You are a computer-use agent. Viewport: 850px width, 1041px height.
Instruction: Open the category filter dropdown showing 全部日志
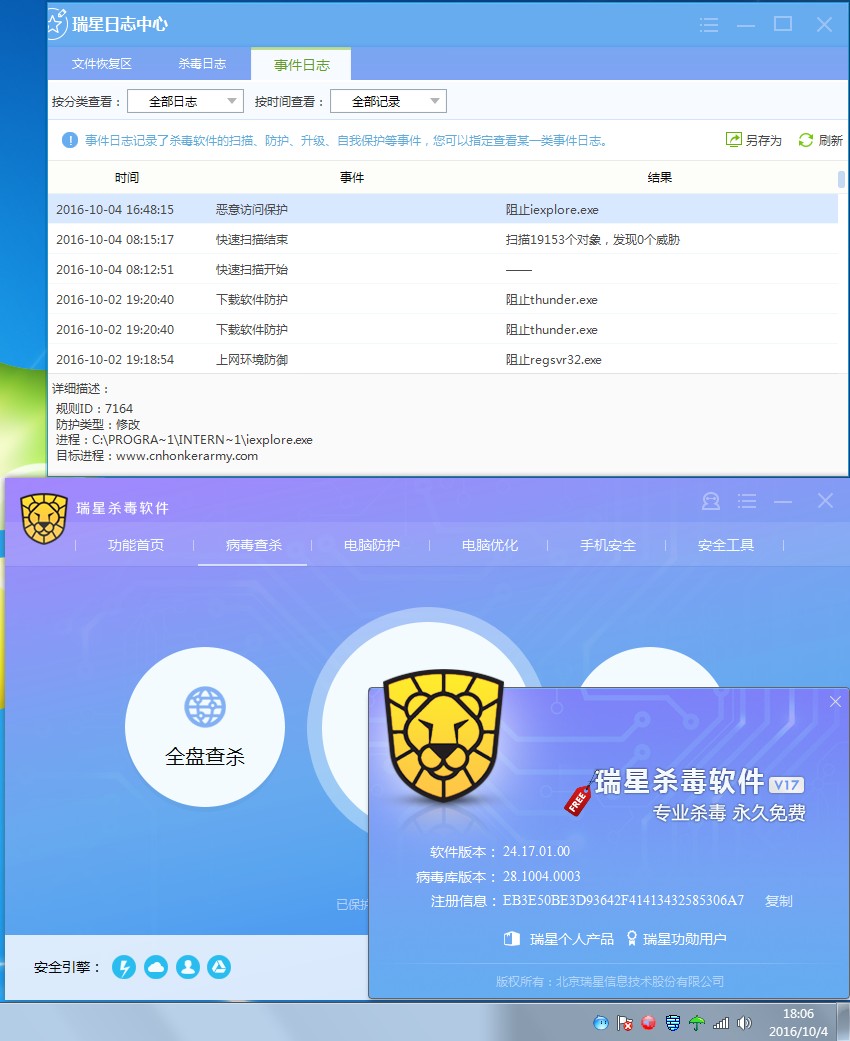[185, 102]
